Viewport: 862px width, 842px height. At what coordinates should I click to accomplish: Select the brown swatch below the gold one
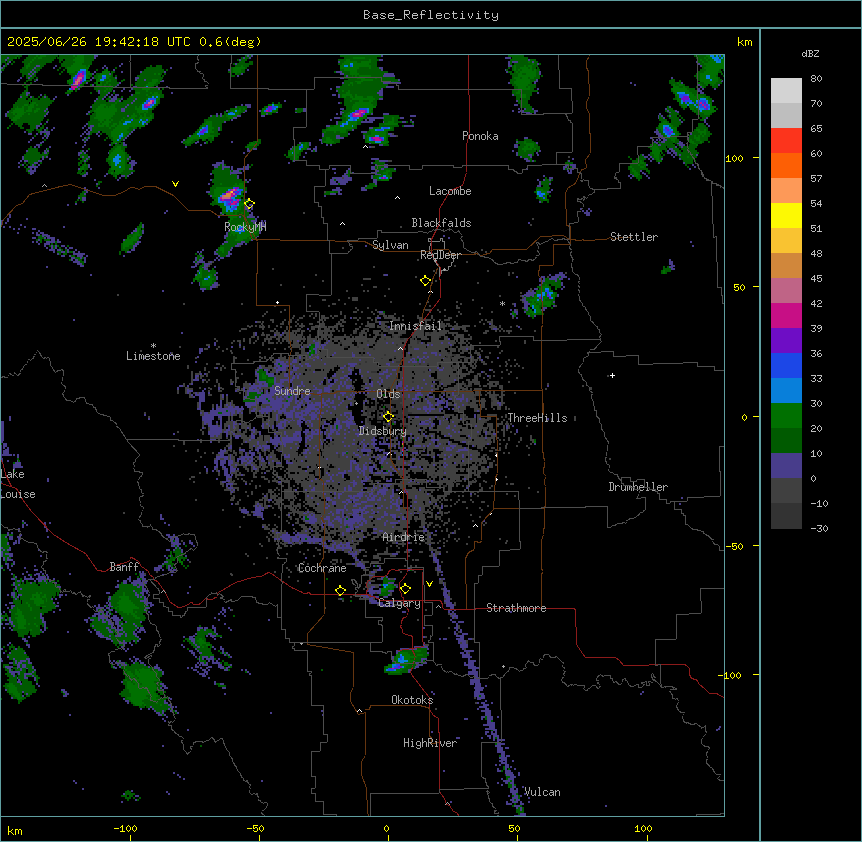click(786, 265)
